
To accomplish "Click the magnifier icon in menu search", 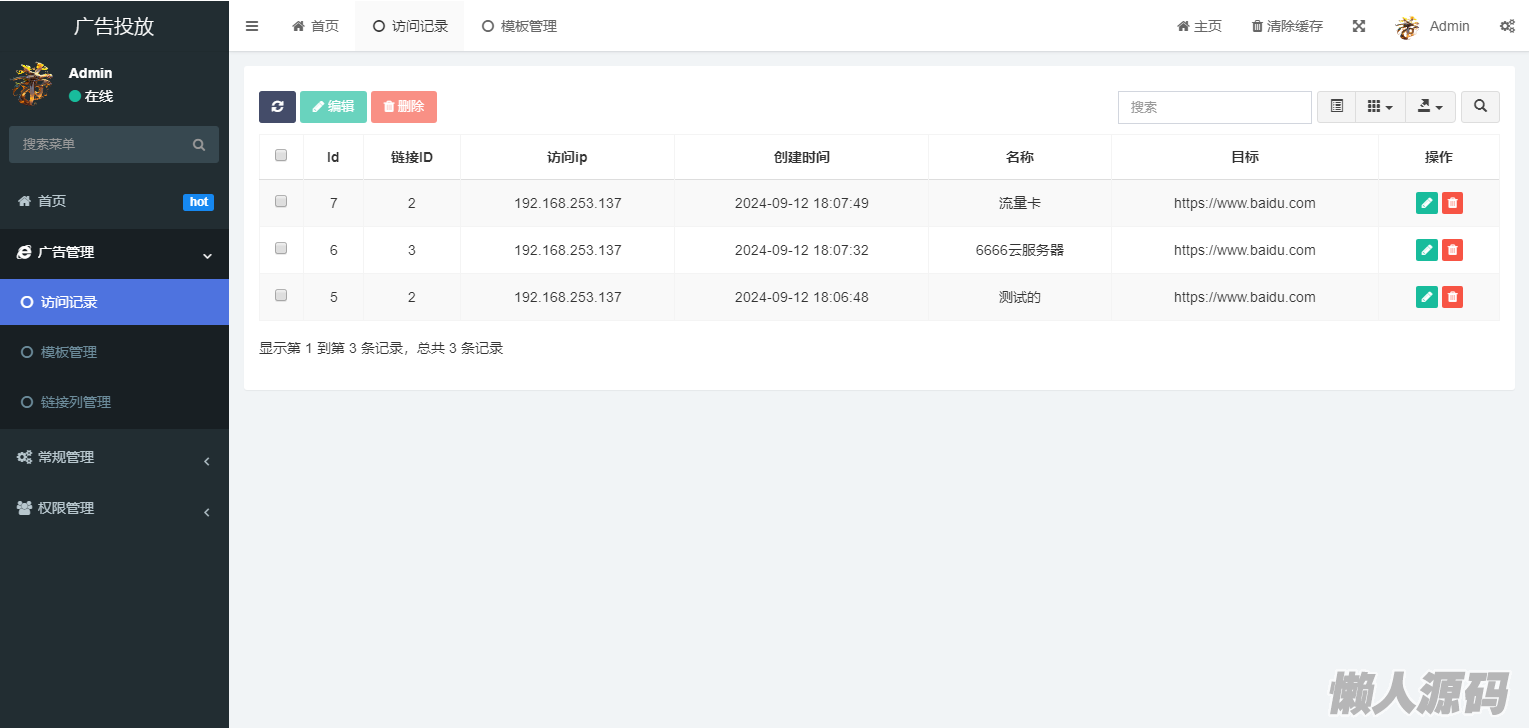I will pyautogui.click(x=199, y=145).
